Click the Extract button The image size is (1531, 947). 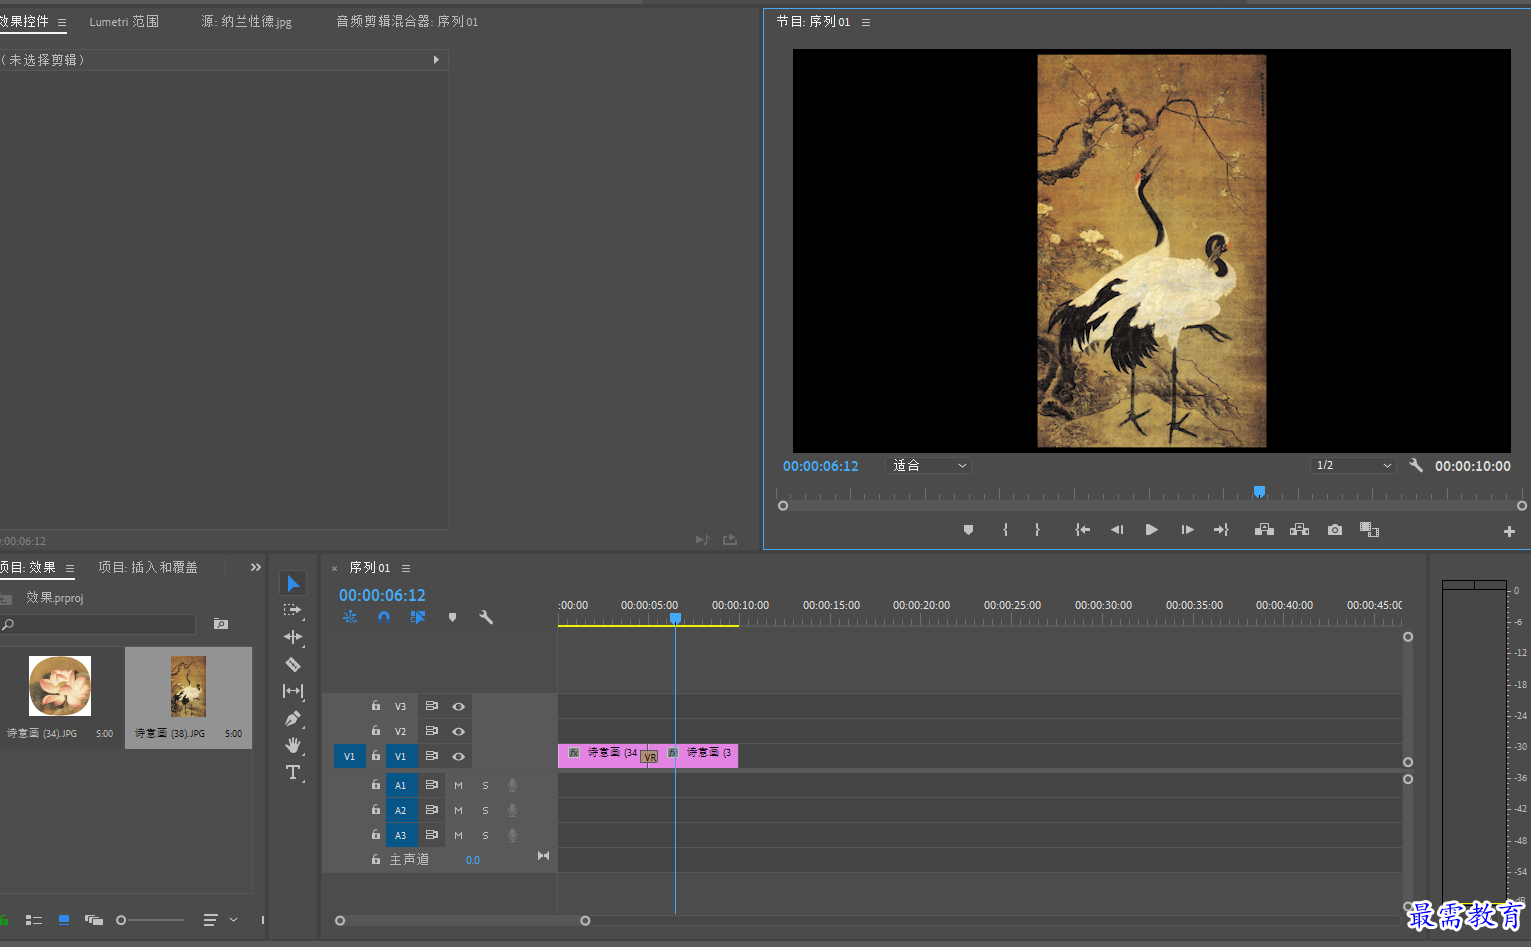click(x=1299, y=530)
